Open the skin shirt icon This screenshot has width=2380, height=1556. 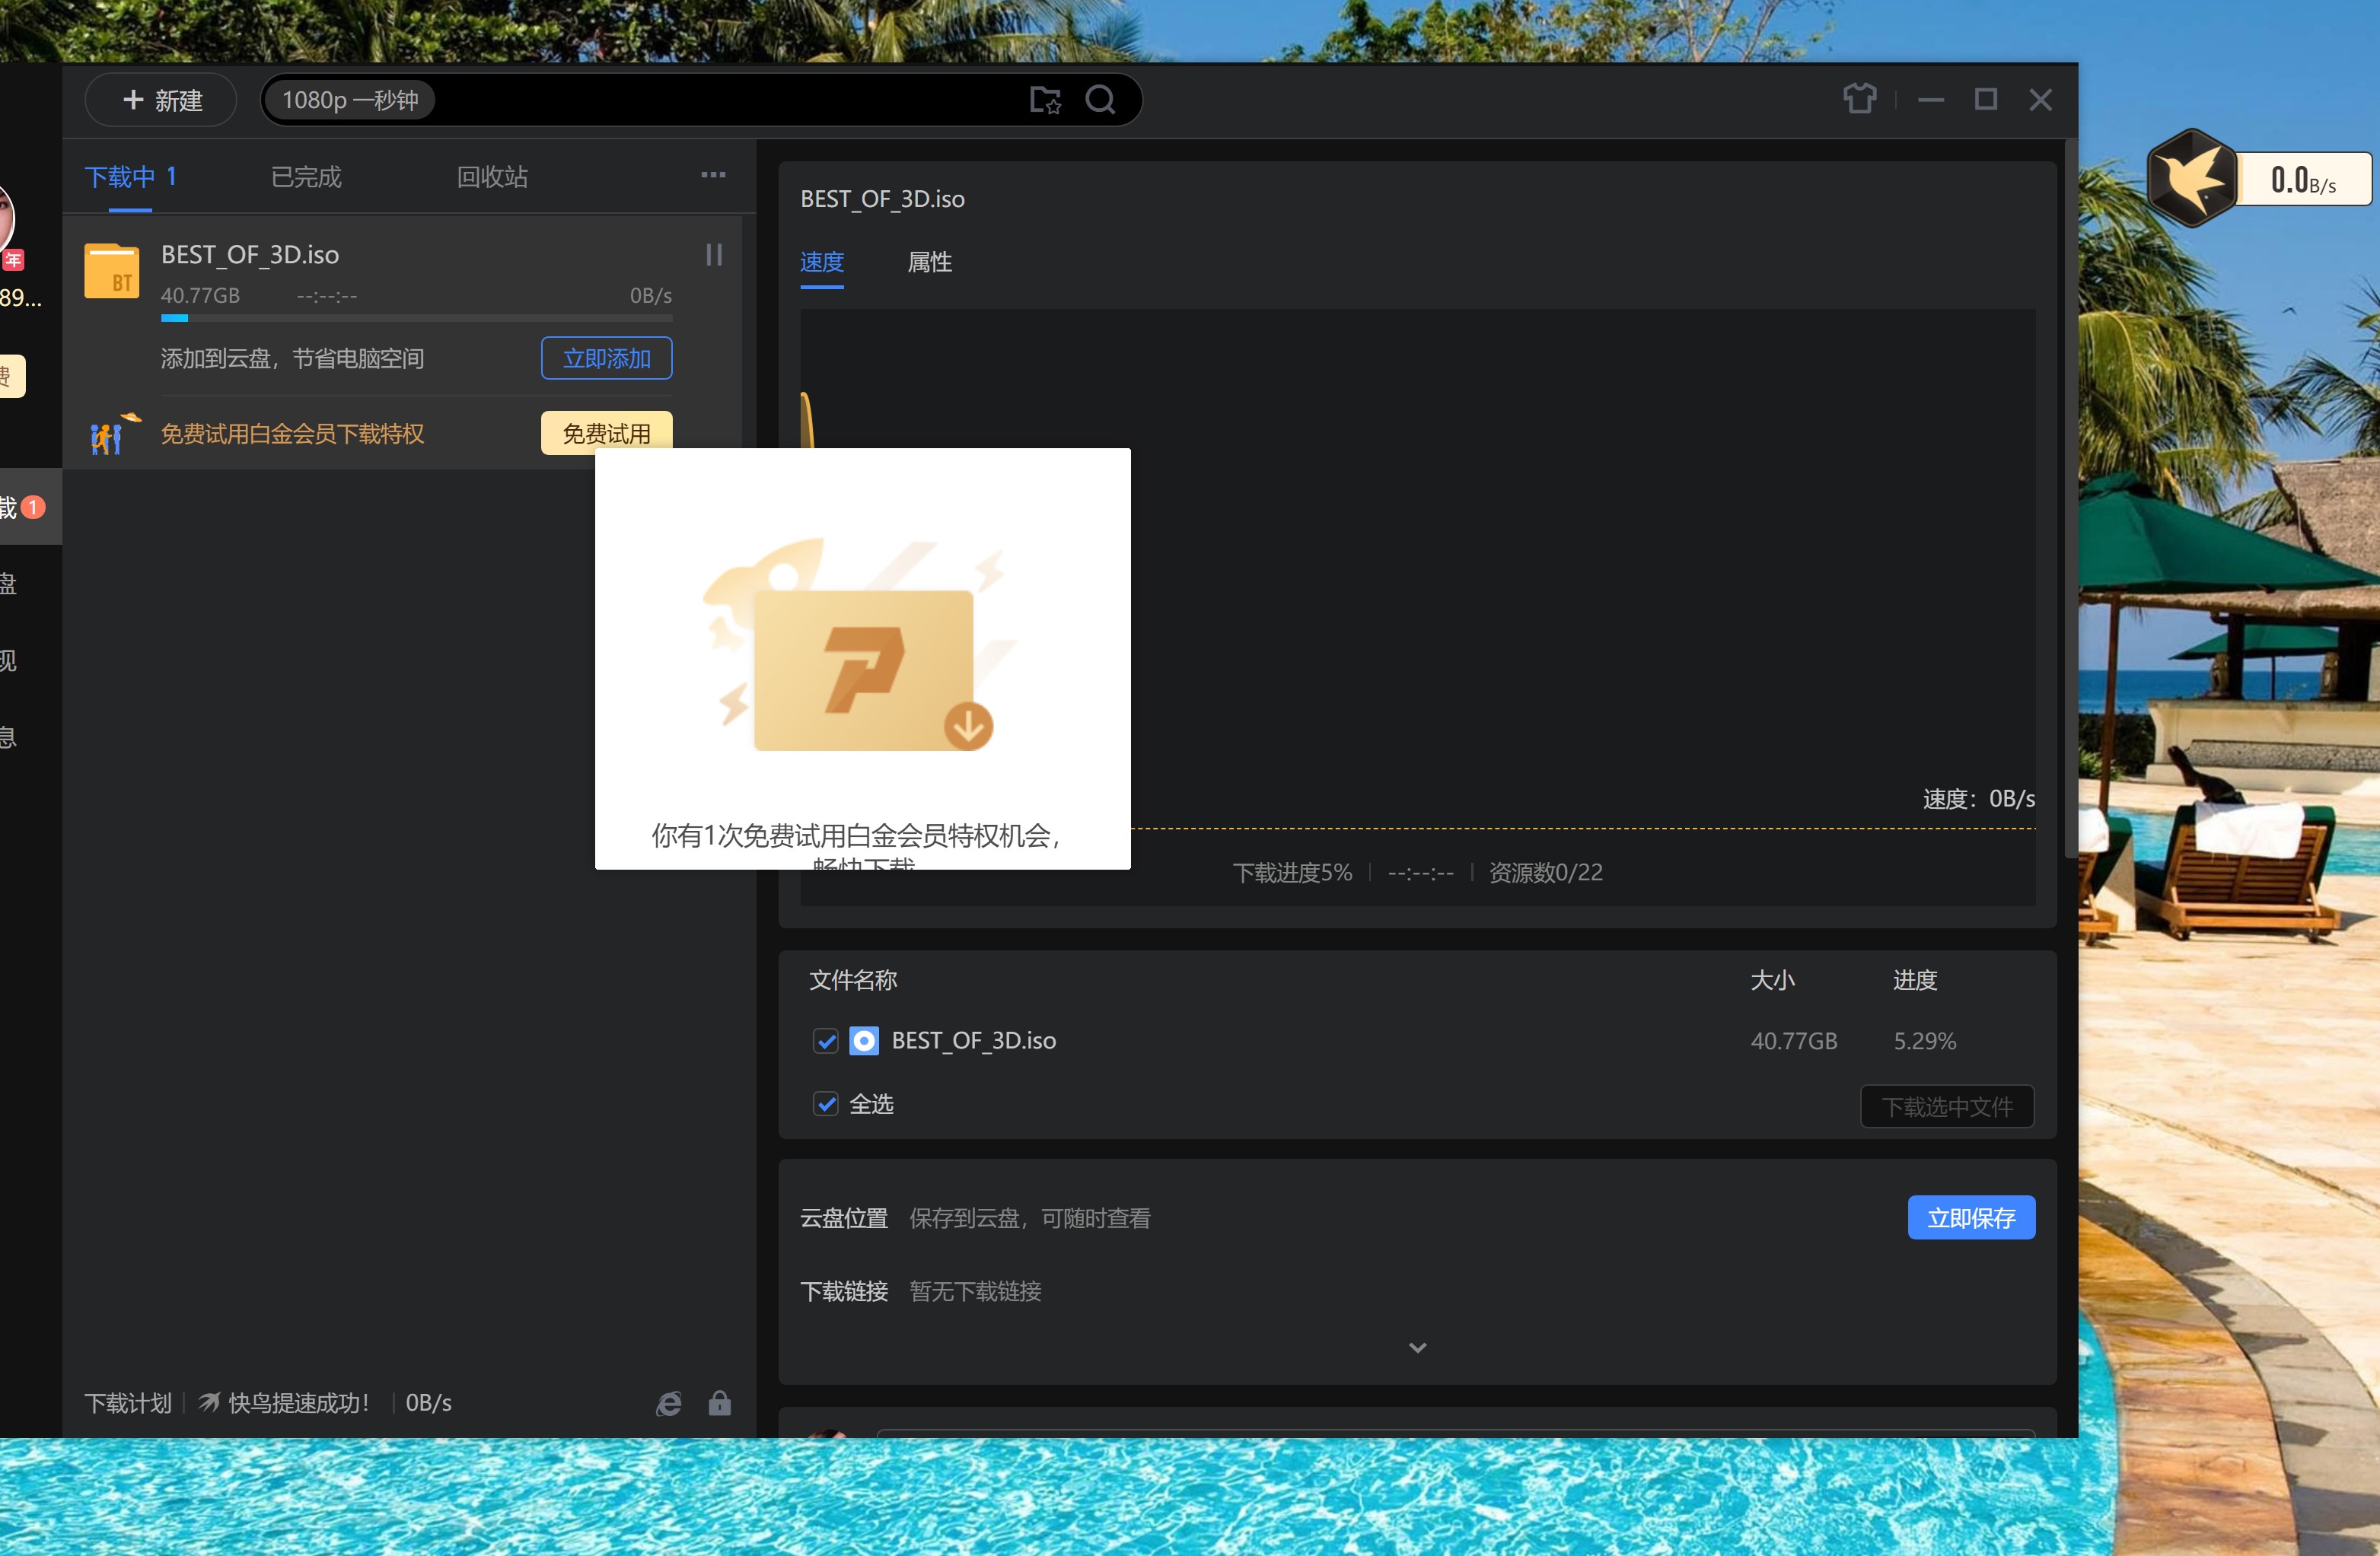tap(1859, 99)
